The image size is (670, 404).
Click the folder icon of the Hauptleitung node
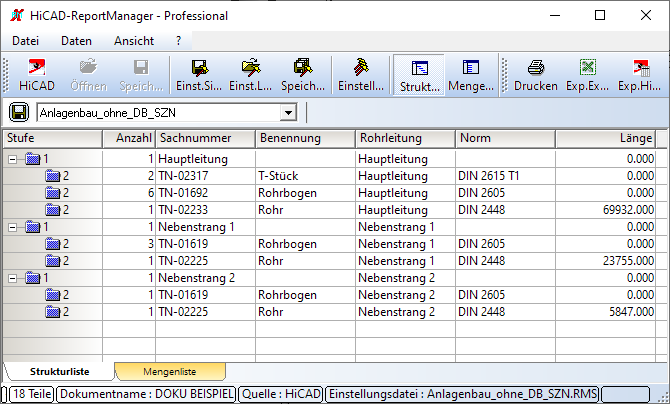pos(32,159)
